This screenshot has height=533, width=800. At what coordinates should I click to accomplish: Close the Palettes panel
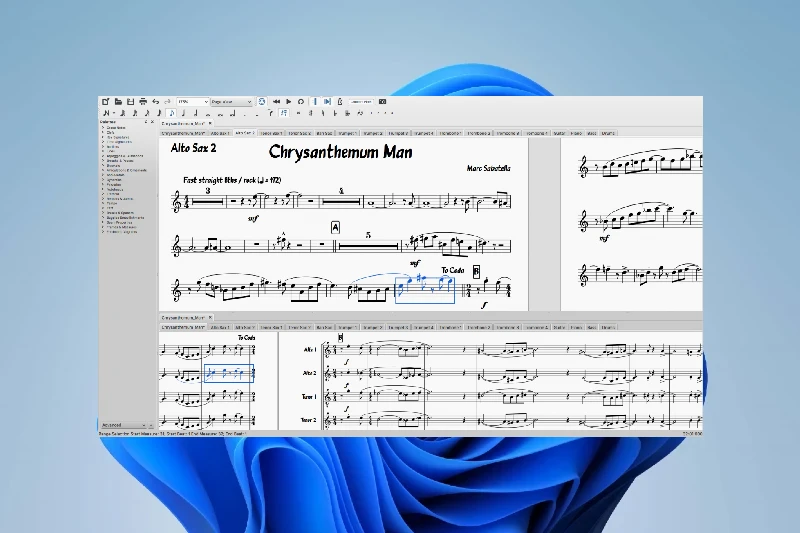click(x=154, y=123)
